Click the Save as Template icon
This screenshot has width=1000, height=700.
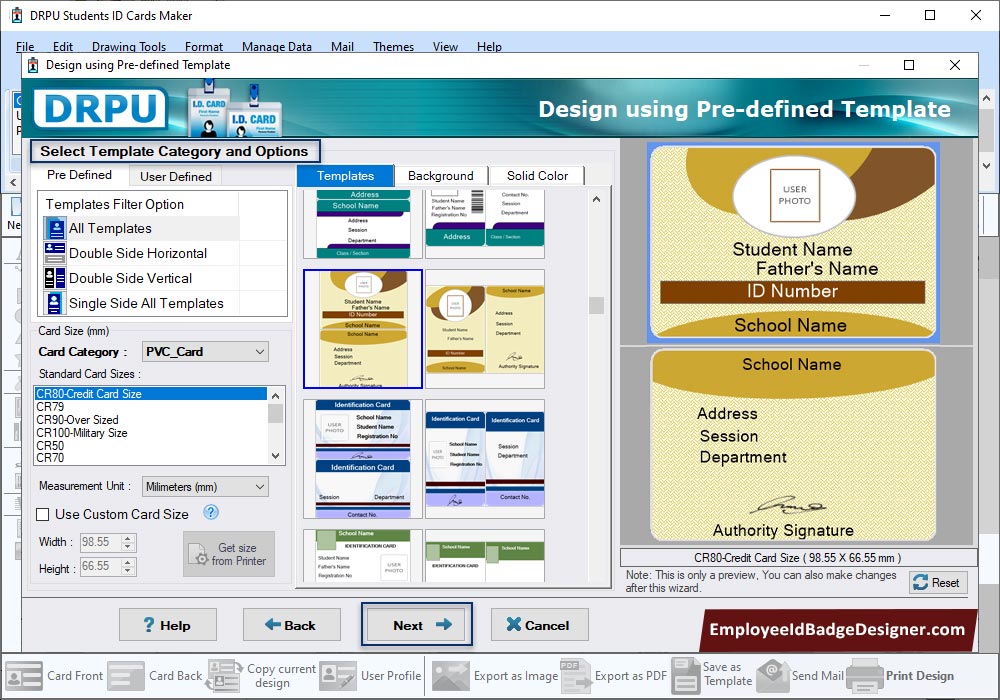[x=686, y=676]
